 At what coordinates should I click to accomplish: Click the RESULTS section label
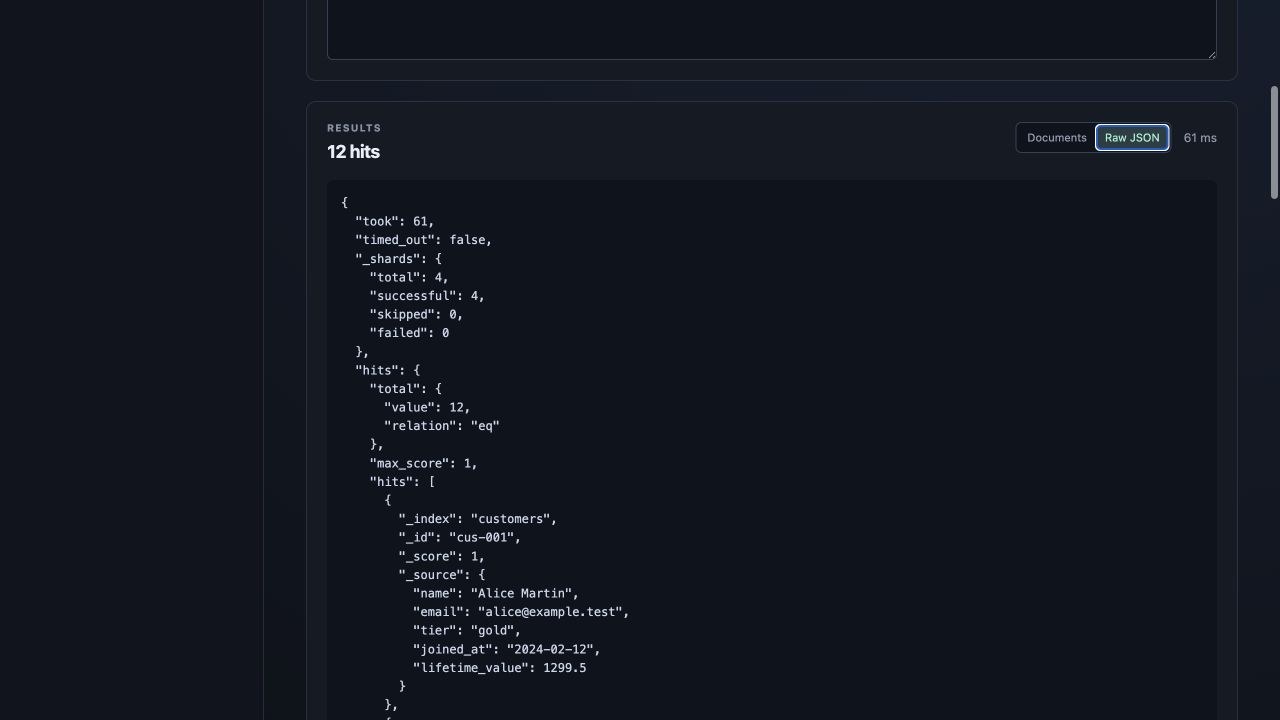(354, 128)
